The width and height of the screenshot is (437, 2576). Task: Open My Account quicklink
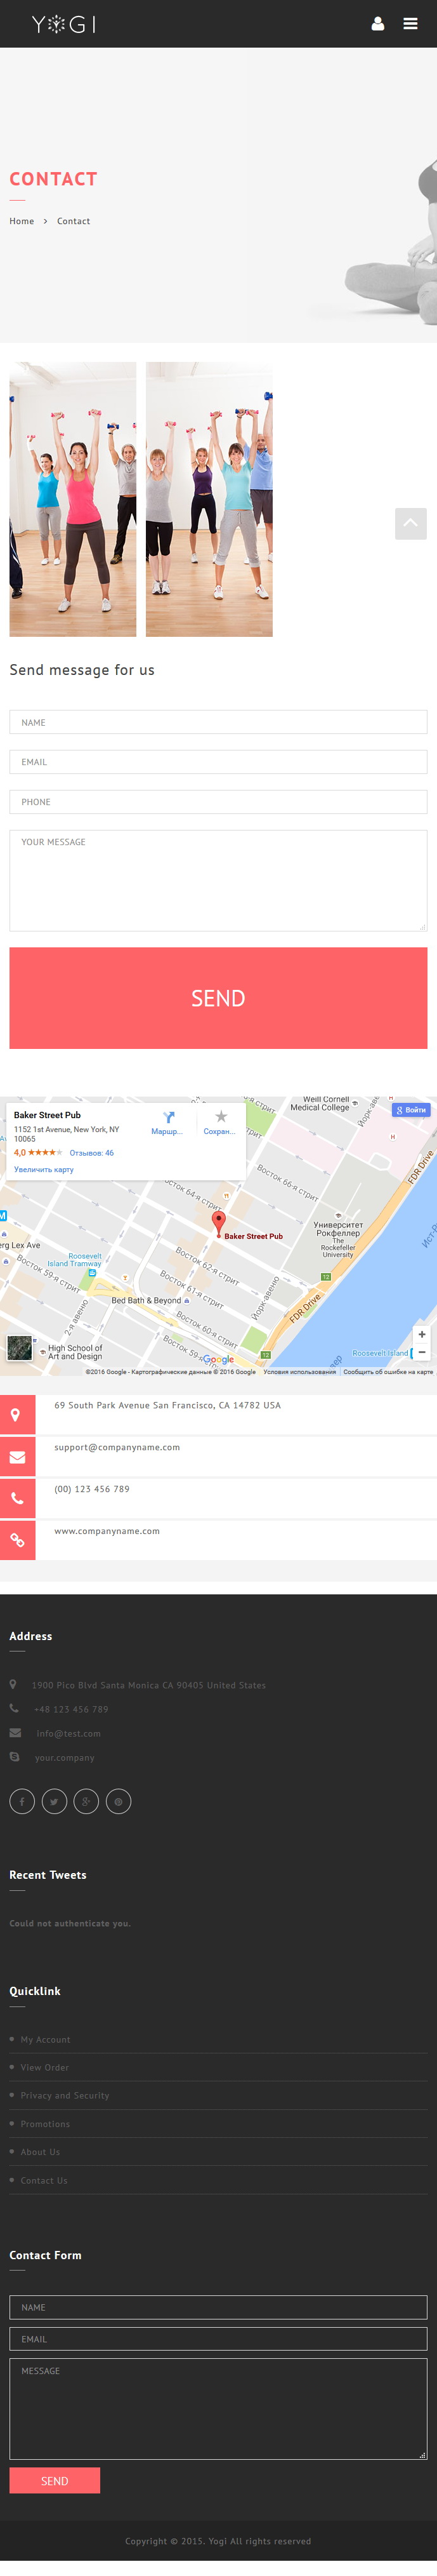pyautogui.click(x=45, y=2039)
